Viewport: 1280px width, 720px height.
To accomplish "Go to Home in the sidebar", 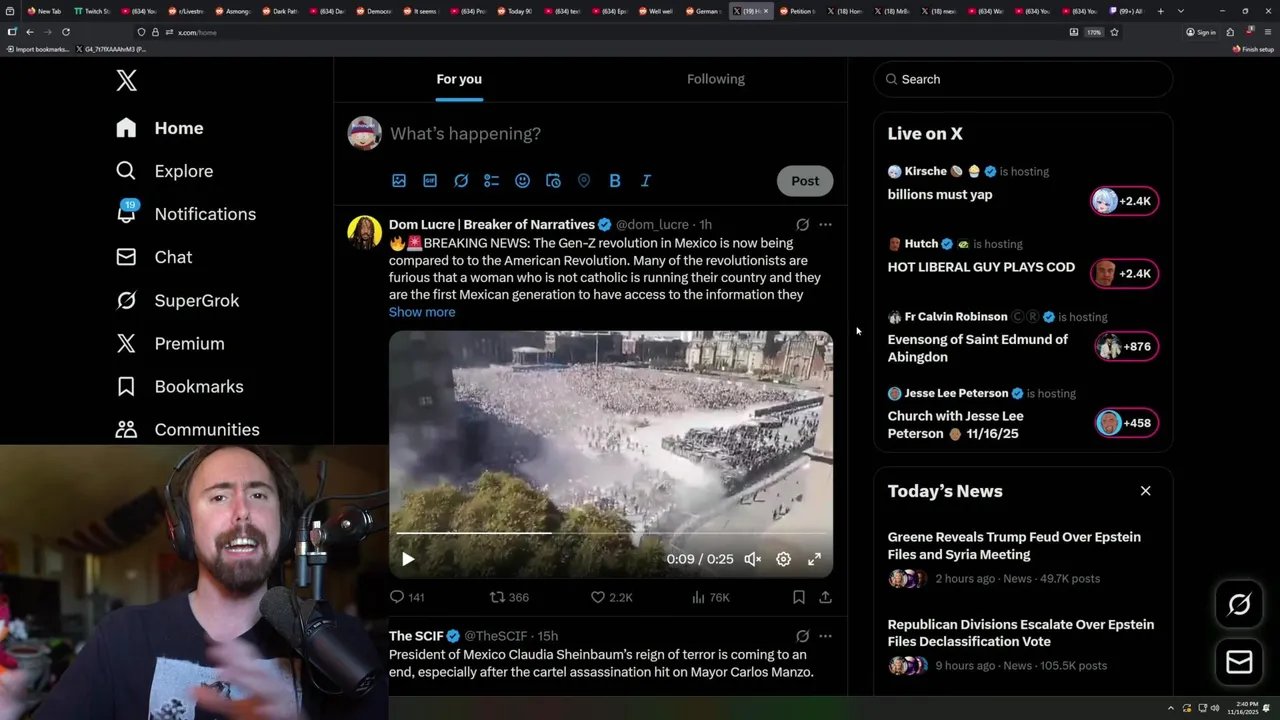I will [159, 128].
